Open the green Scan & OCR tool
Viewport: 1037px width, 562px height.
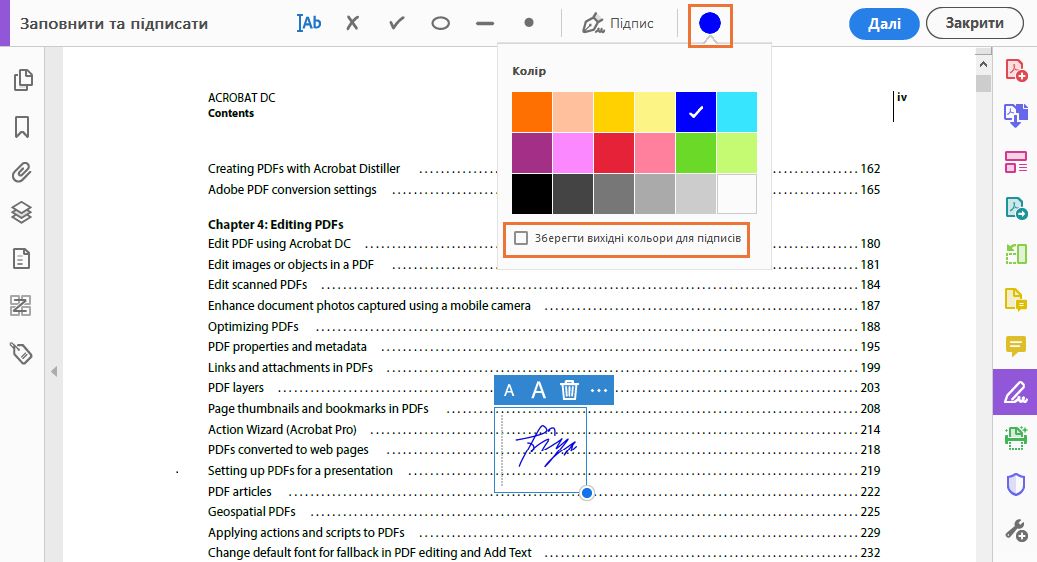coord(1016,438)
